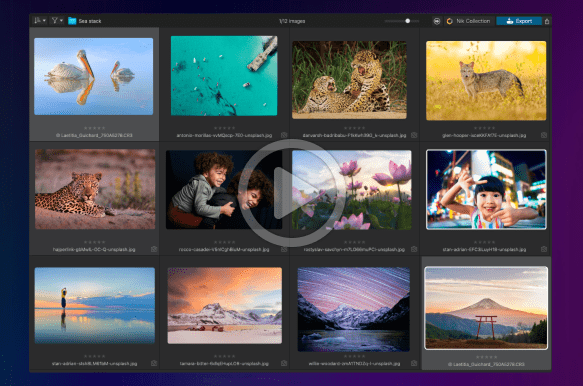Select the turquoise aerial sea thumbnail

tap(224, 75)
